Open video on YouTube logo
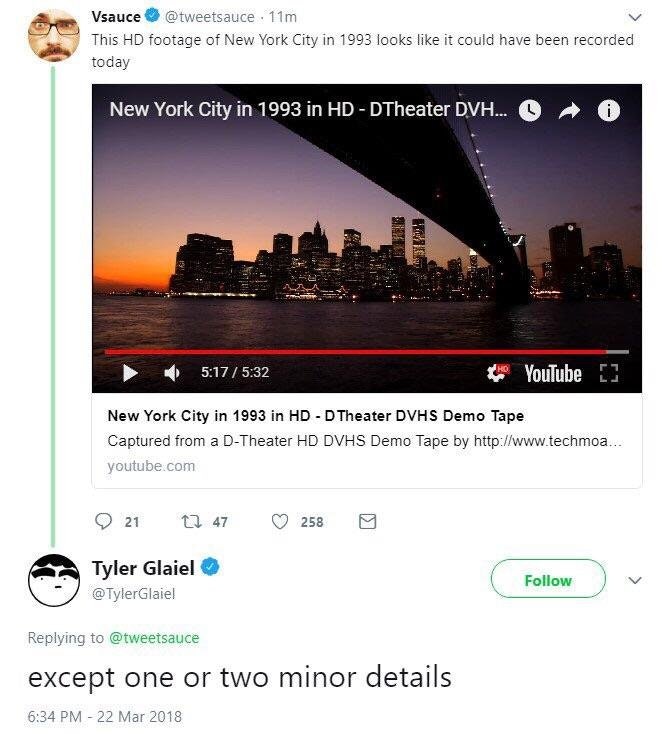This screenshot has height=734, width=662. [552, 373]
